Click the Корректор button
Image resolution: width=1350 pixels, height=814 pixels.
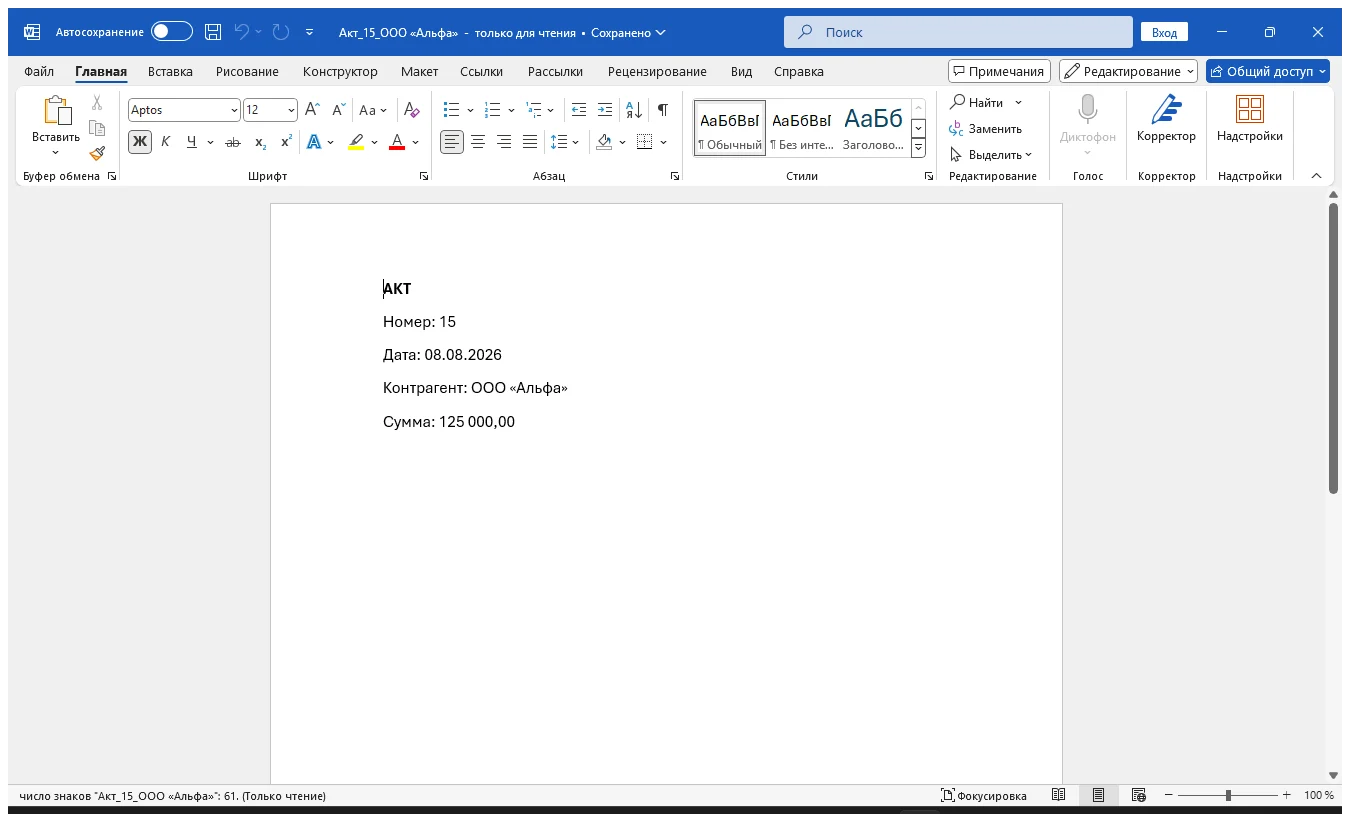point(1166,120)
